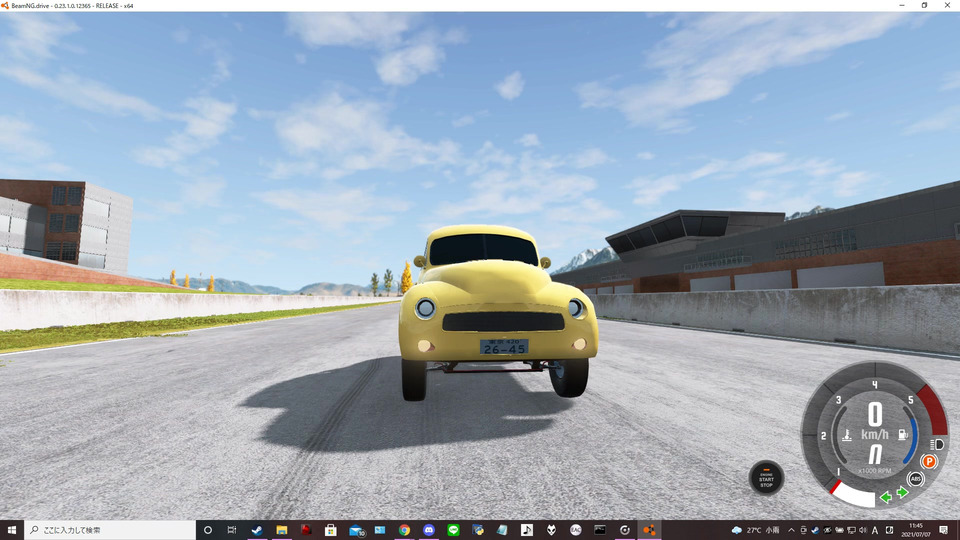
Task: Select the BeamNG.drive taskbar icon
Action: coord(649,530)
